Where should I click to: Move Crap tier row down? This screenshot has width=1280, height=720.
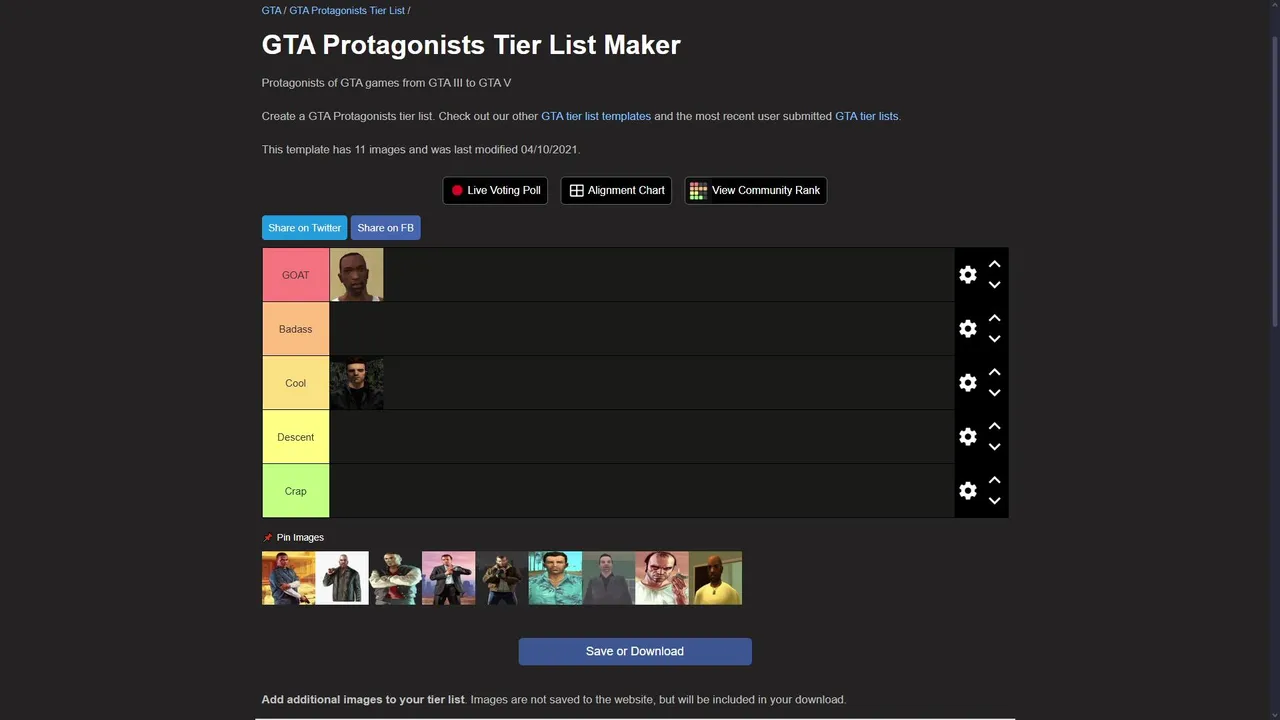coord(994,501)
